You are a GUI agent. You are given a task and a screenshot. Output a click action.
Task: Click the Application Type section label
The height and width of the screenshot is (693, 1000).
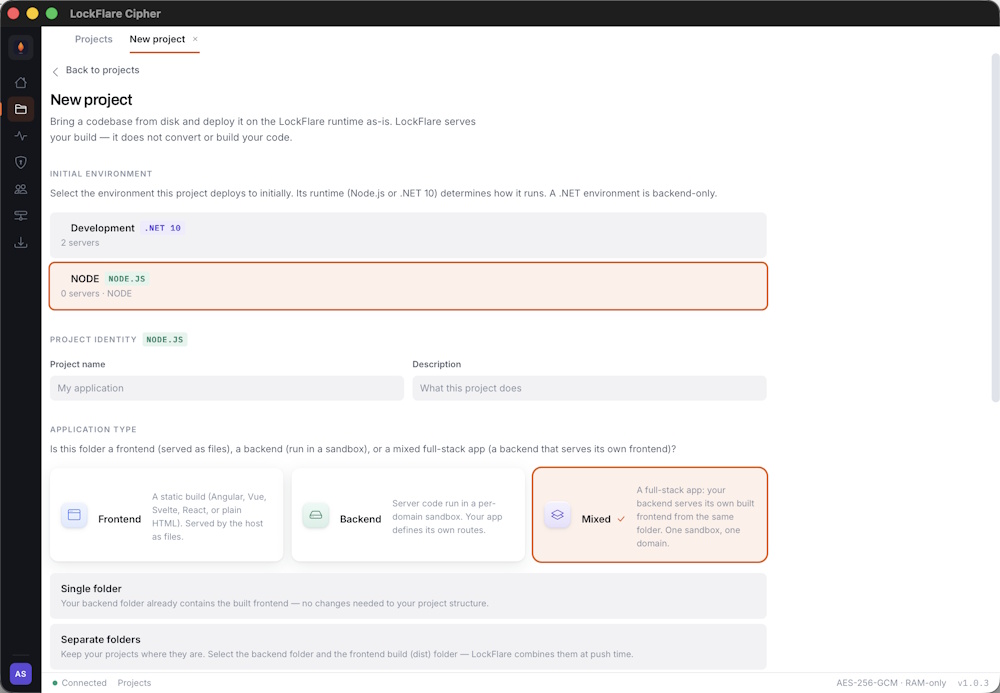click(x=93, y=429)
